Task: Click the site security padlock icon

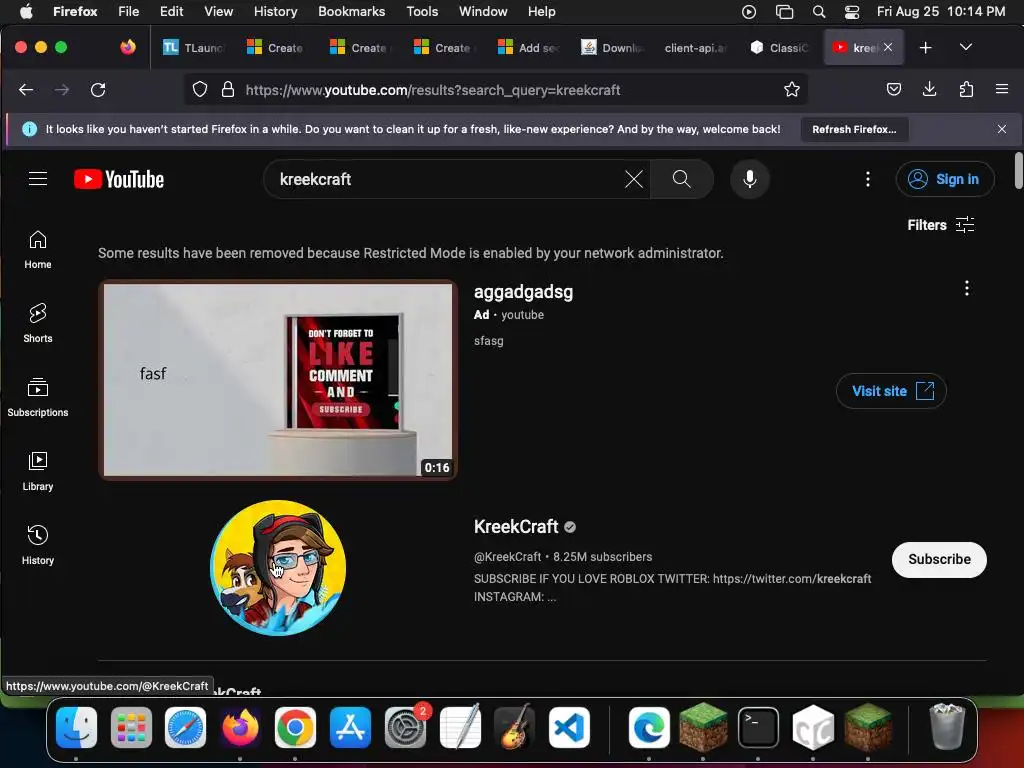Action: click(227, 89)
